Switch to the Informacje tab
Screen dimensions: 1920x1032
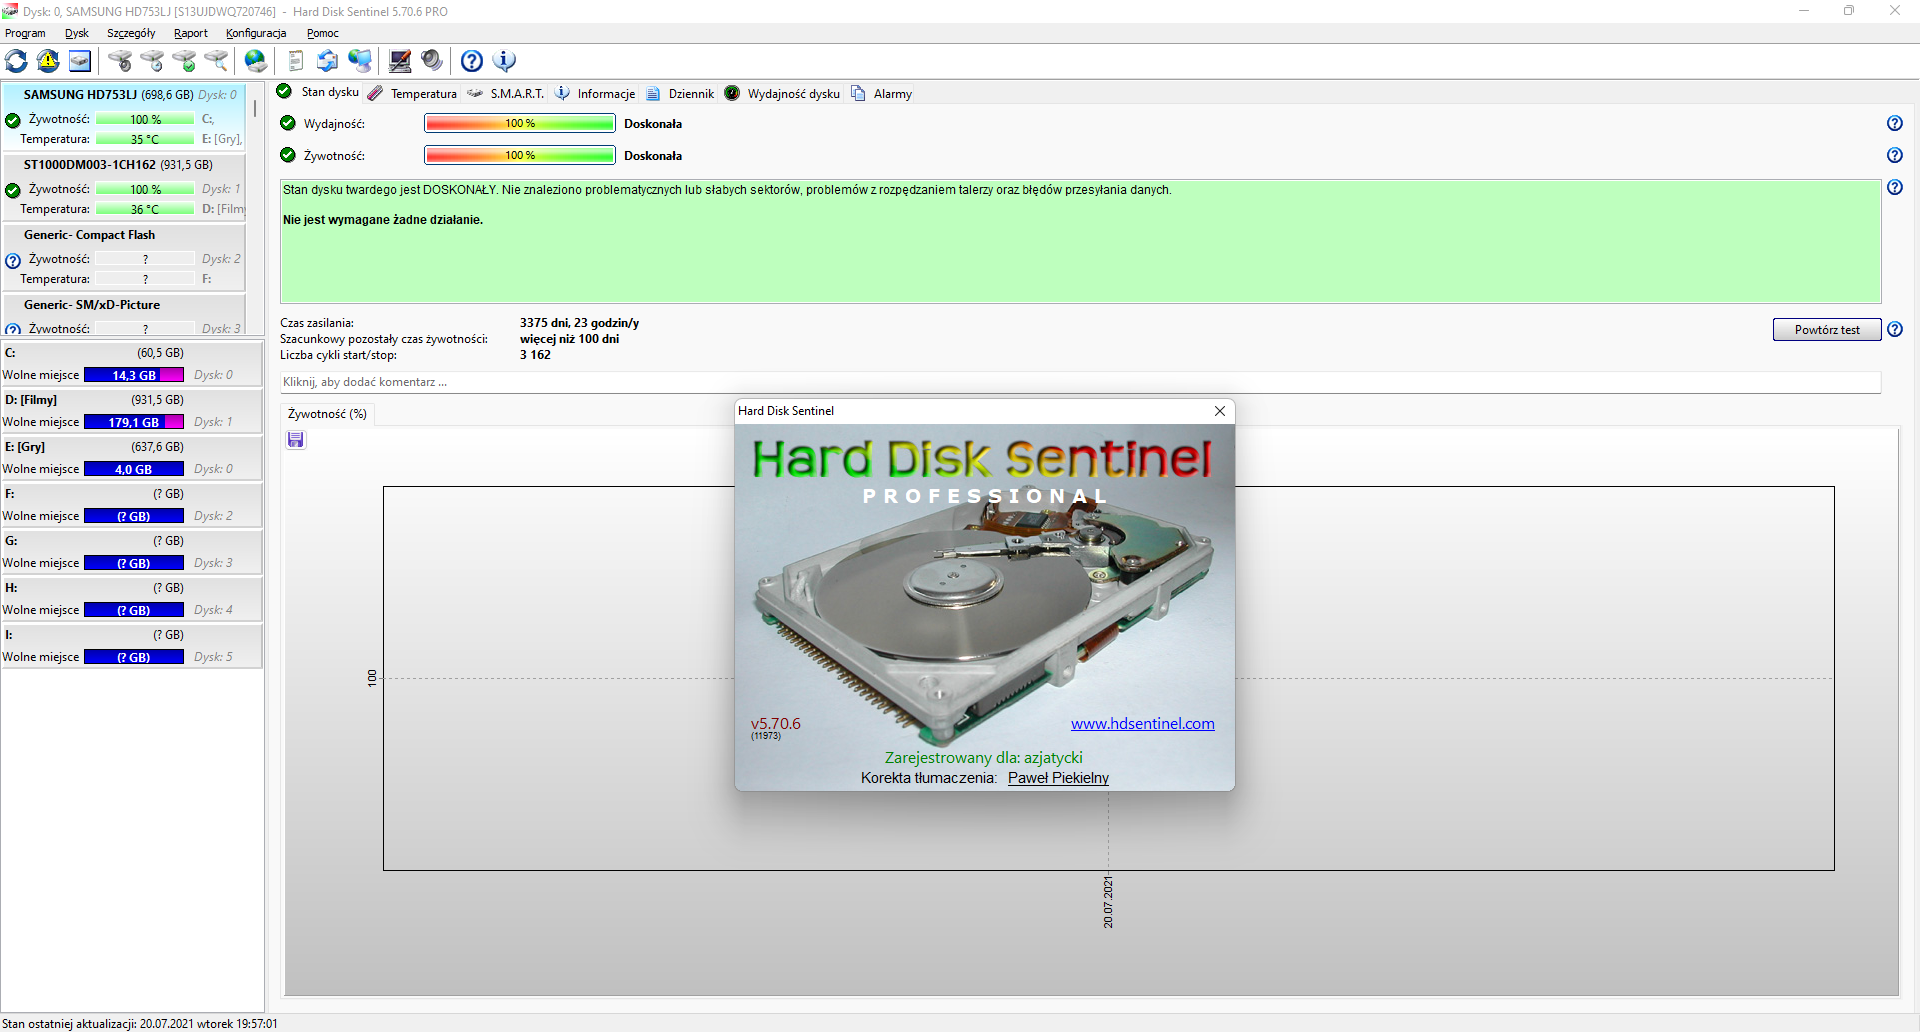coord(595,93)
